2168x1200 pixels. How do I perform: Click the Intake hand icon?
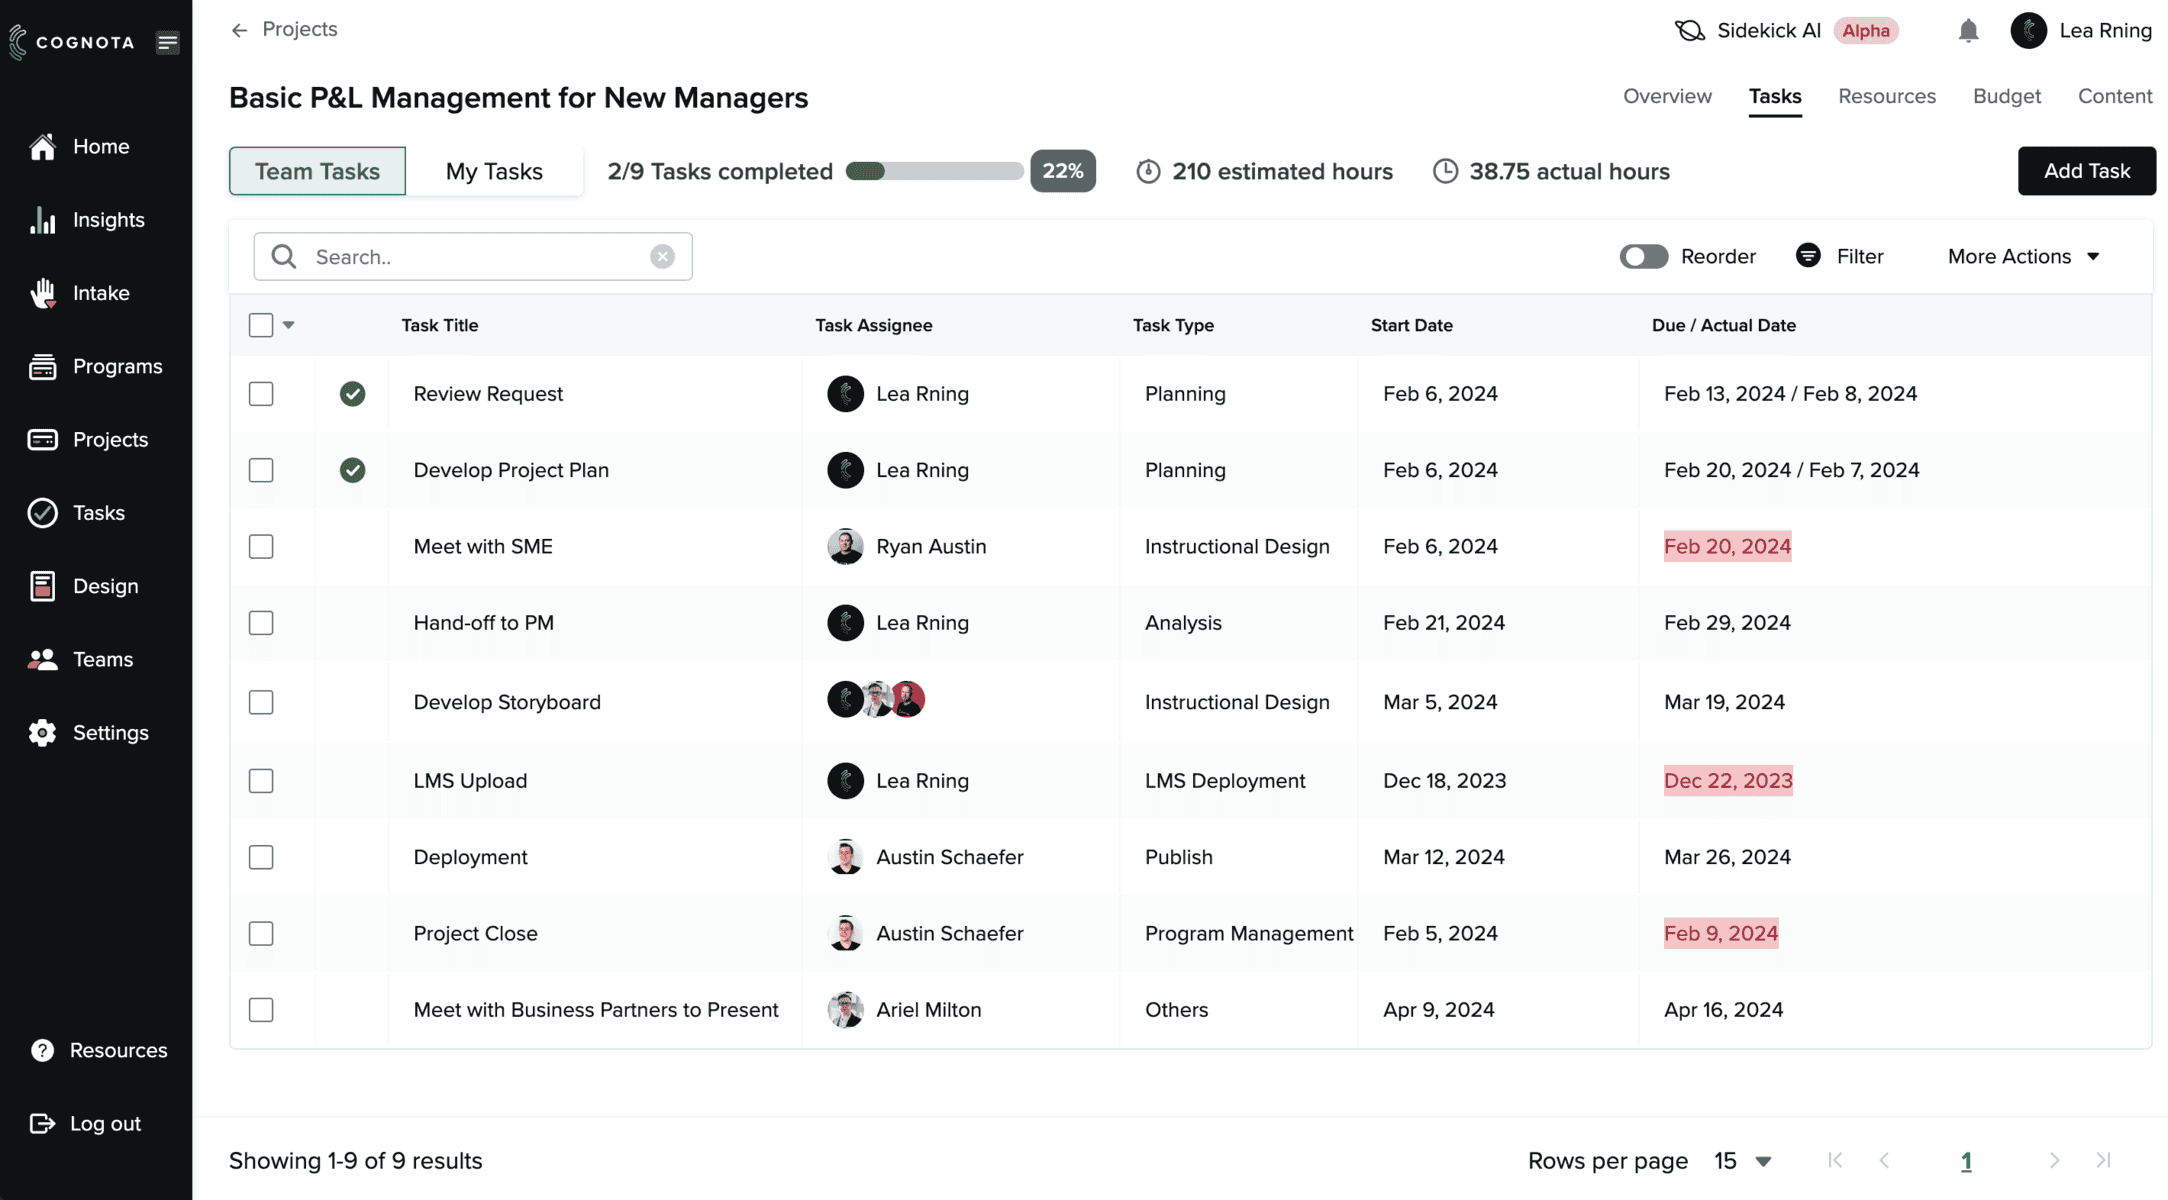click(42, 293)
